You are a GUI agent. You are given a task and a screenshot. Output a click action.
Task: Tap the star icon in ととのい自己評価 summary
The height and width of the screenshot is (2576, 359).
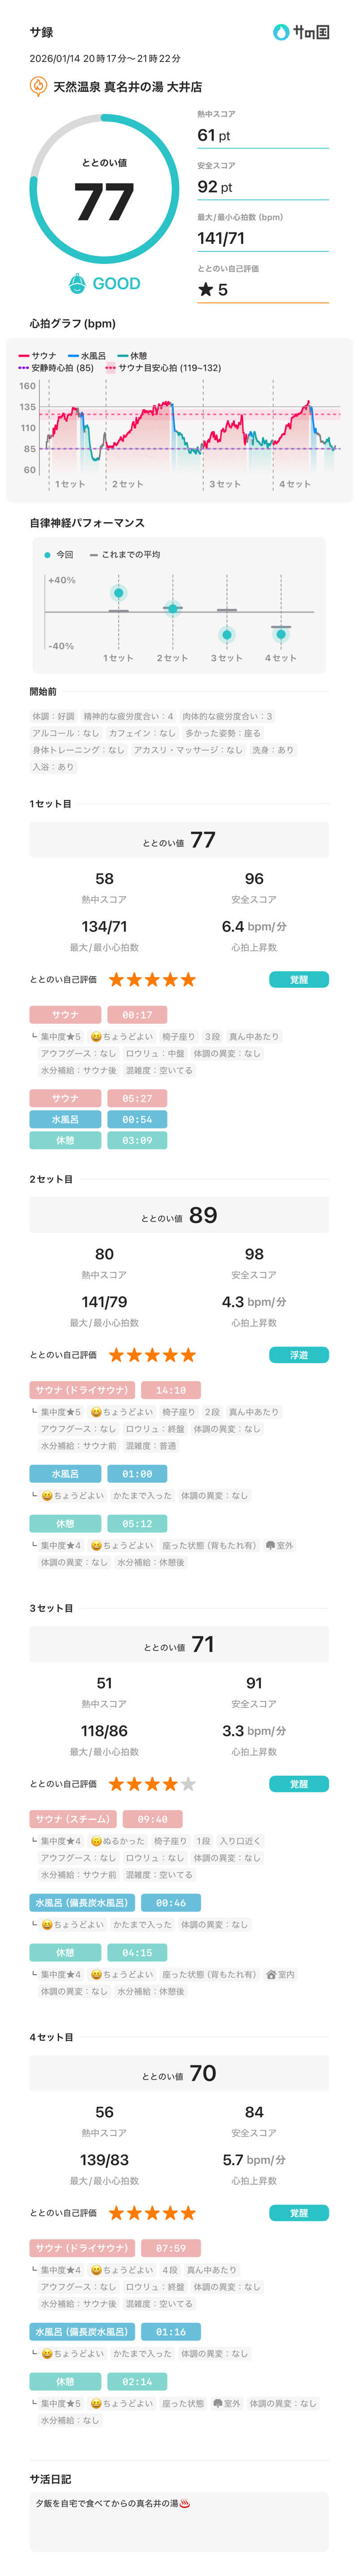[x=206, y=290]
